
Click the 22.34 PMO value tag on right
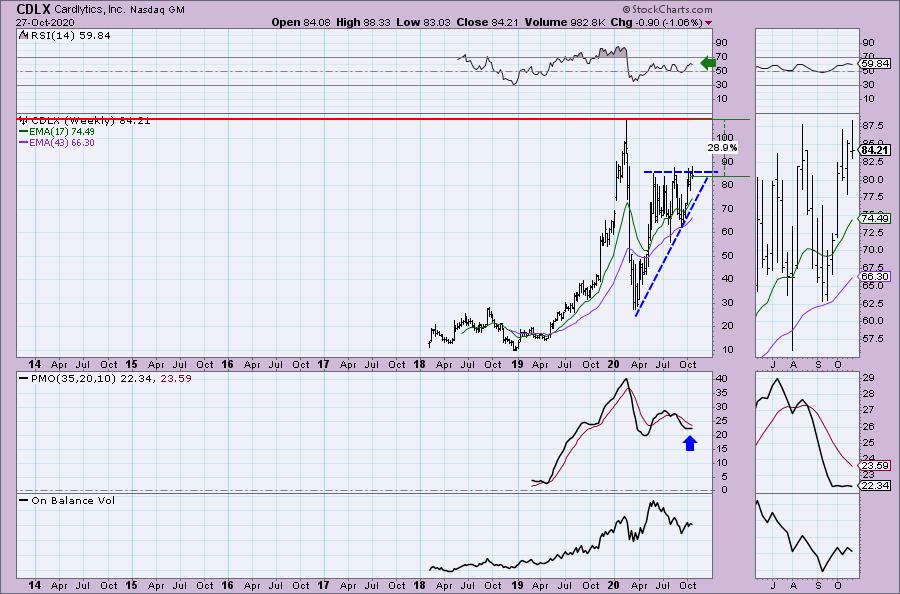[x=876, y=486]
